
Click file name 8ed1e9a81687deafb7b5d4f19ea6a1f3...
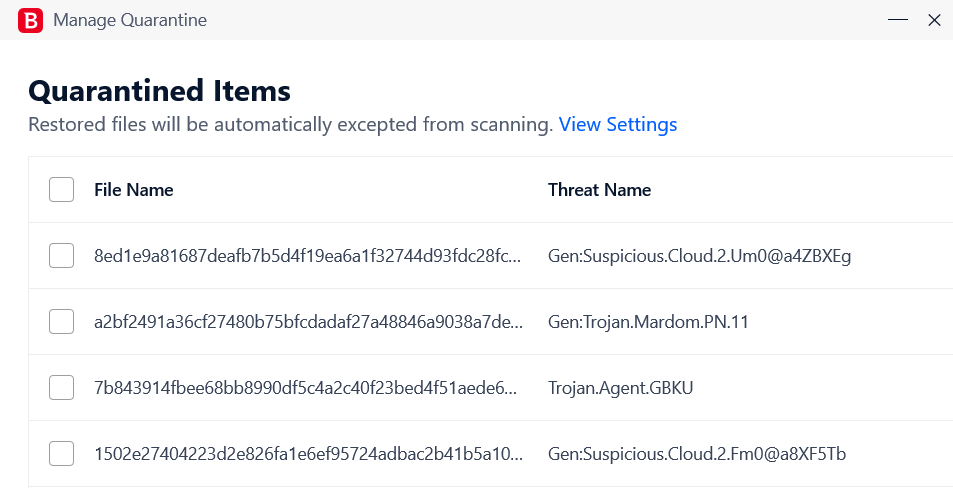point(308,256)
